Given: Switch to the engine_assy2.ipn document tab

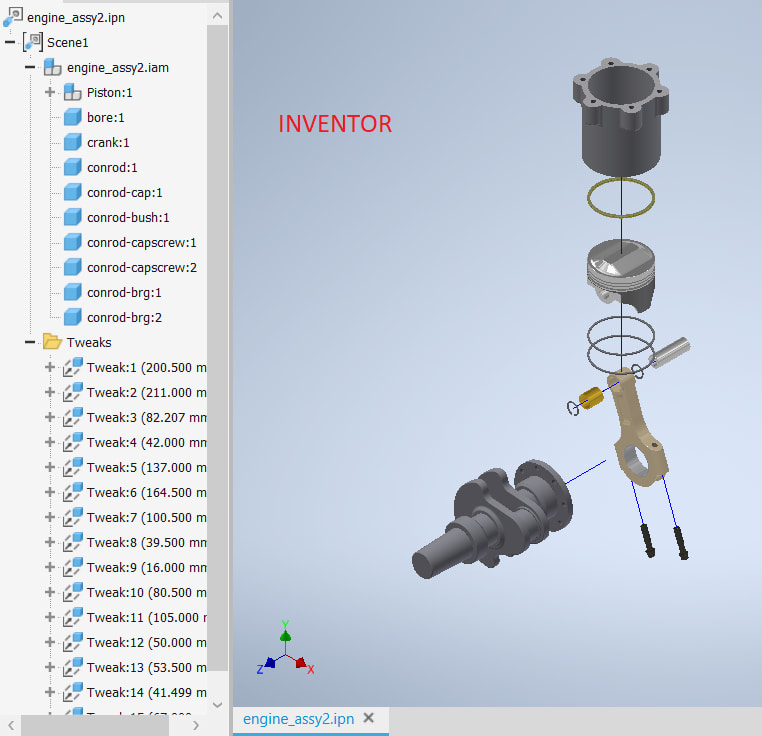Looking at the screenshot, I should click(x=298, y=719).
